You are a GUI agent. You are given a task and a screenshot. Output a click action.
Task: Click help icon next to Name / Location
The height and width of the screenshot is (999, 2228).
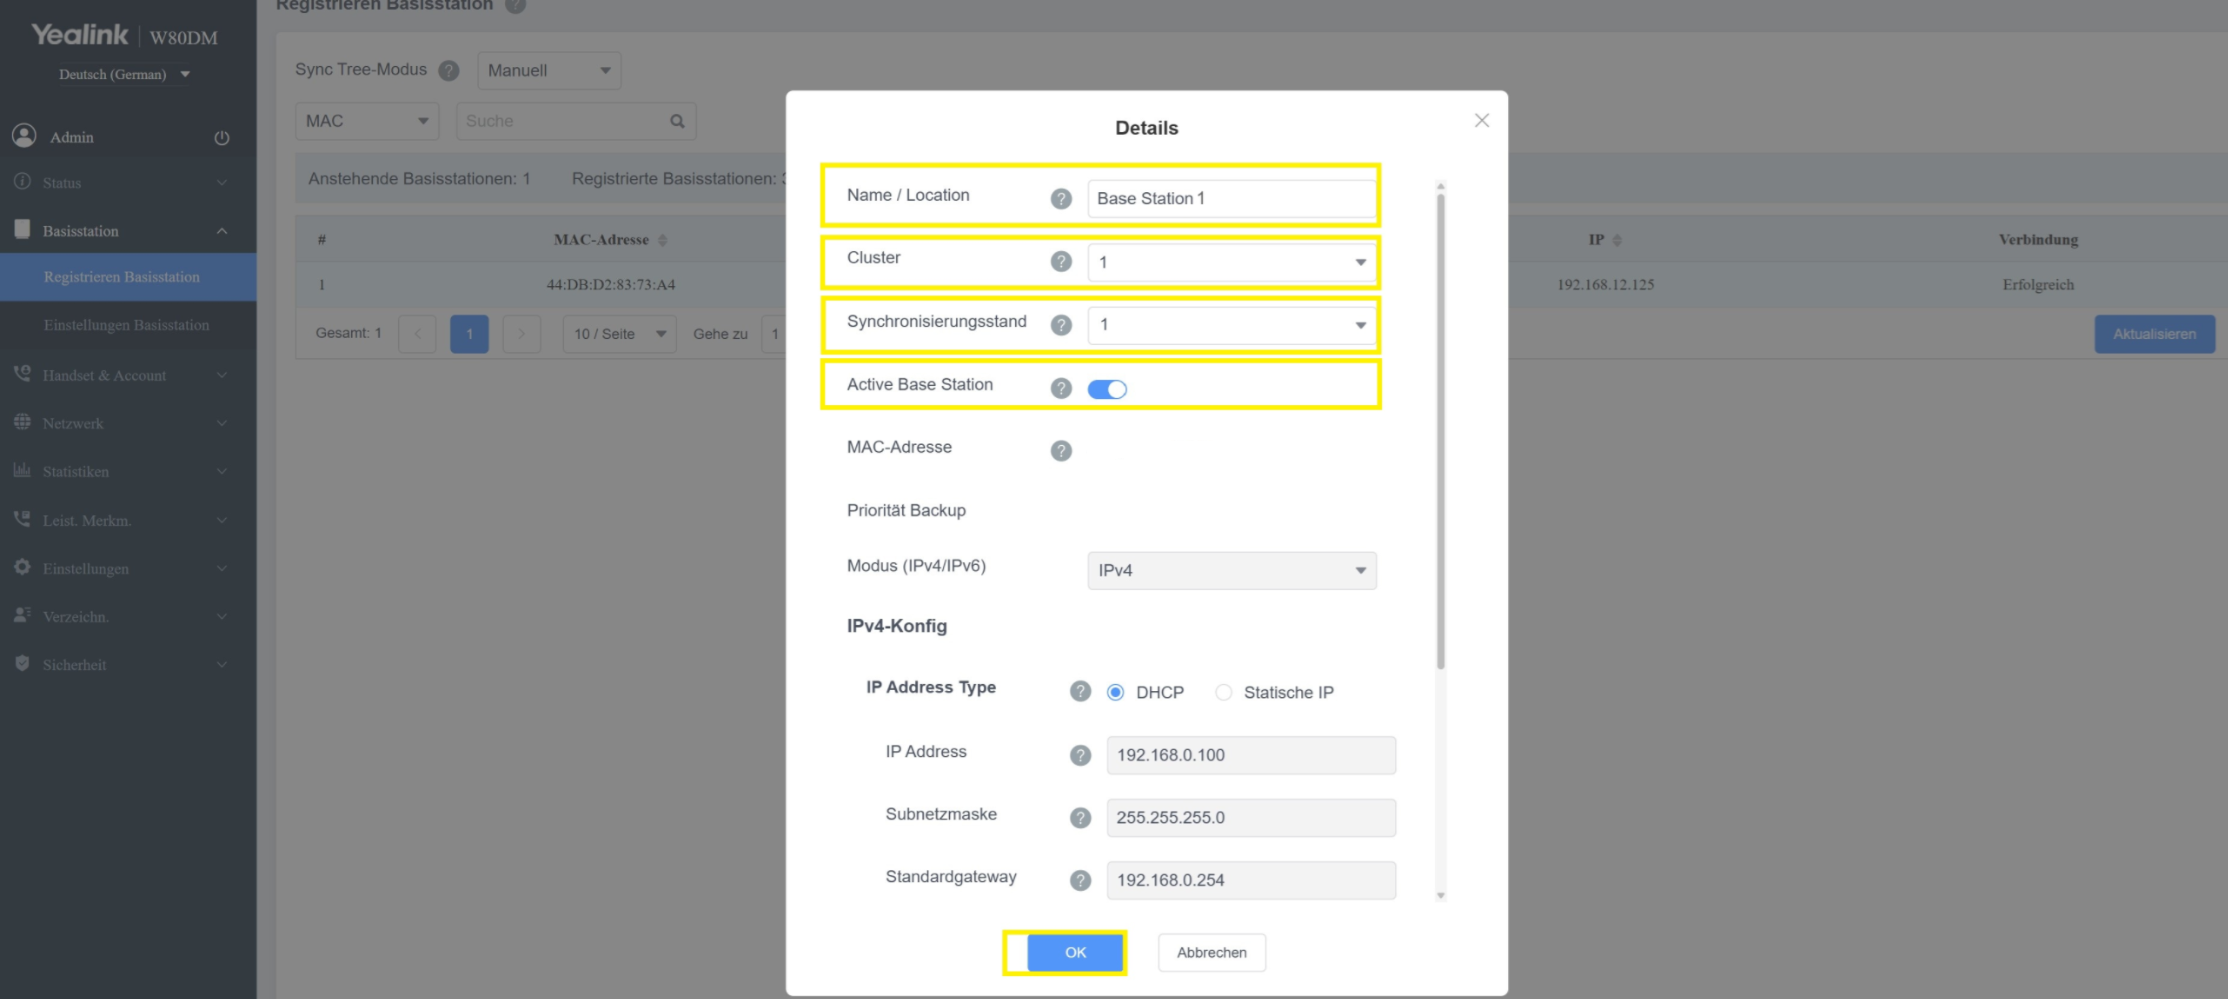pyautogui.click(x=1061, y=199)
